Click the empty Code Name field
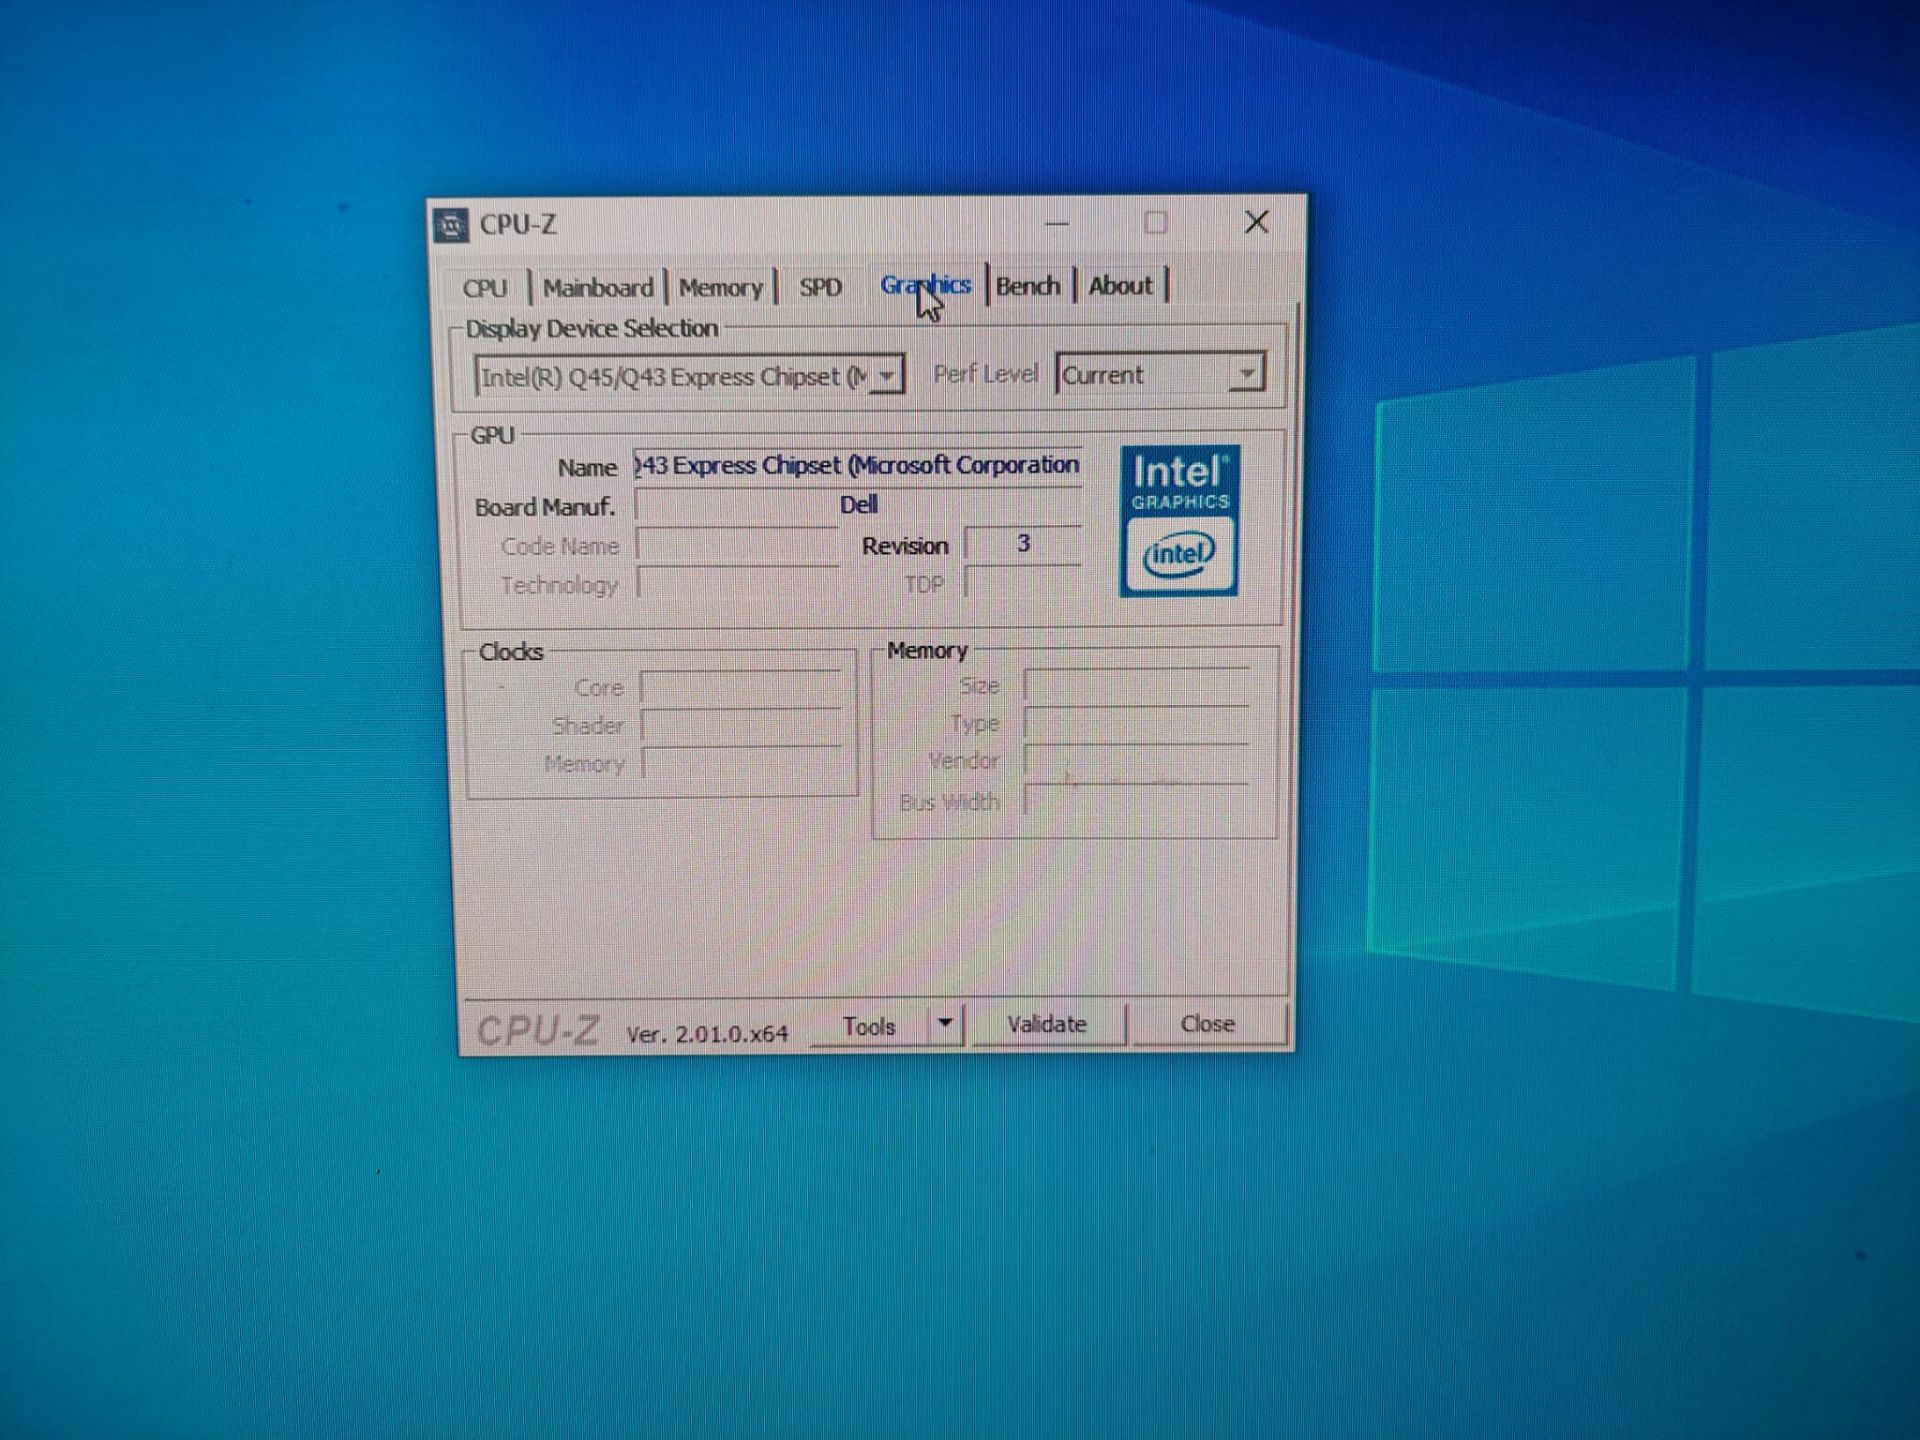1920x1440 pixels. (738, 546)
